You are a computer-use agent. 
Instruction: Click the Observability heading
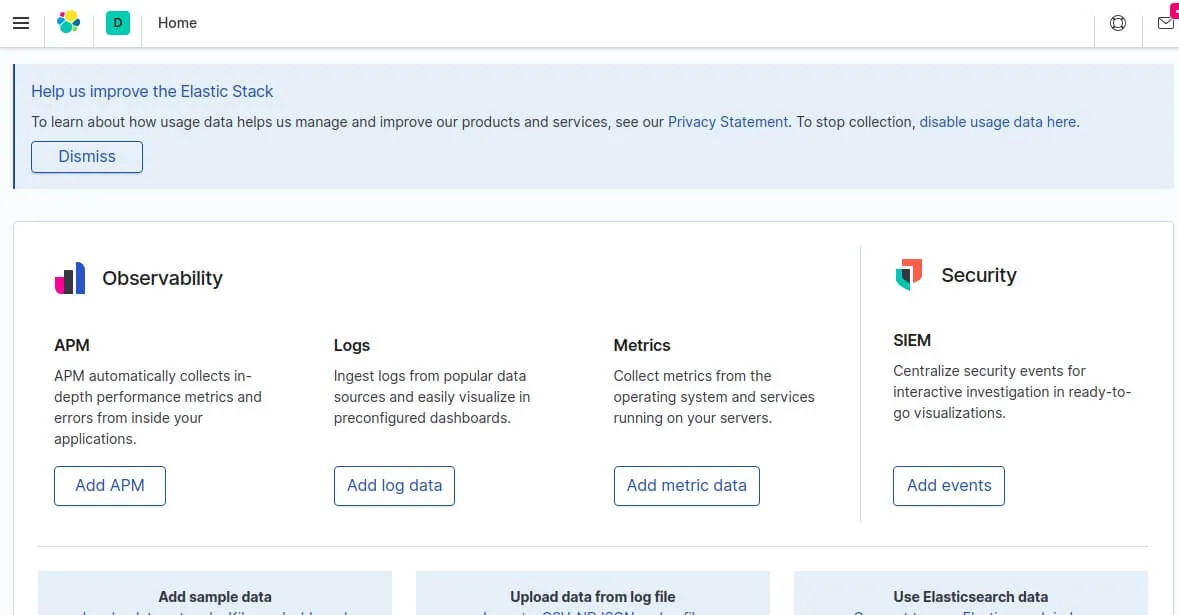click(162, 278)
